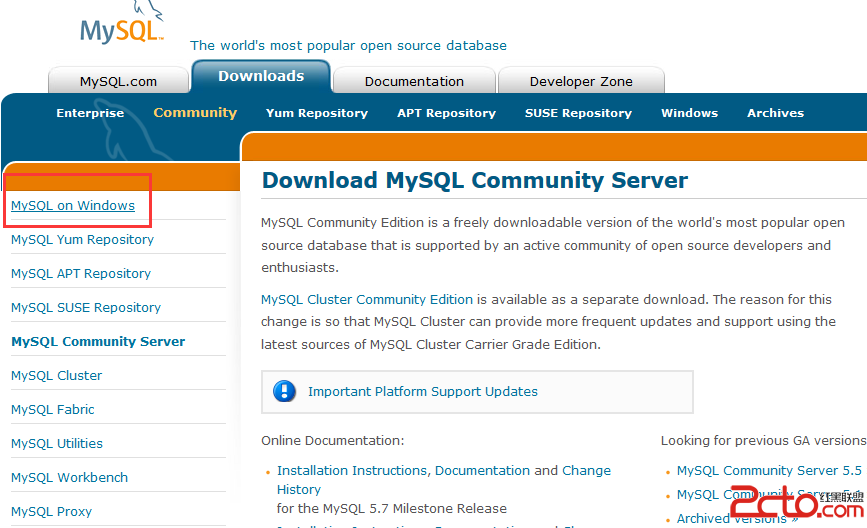The image size is (867, 528).
Task: Open Important Platform Support Updates link
Action: pyautogui.click(x=422, y=391)
